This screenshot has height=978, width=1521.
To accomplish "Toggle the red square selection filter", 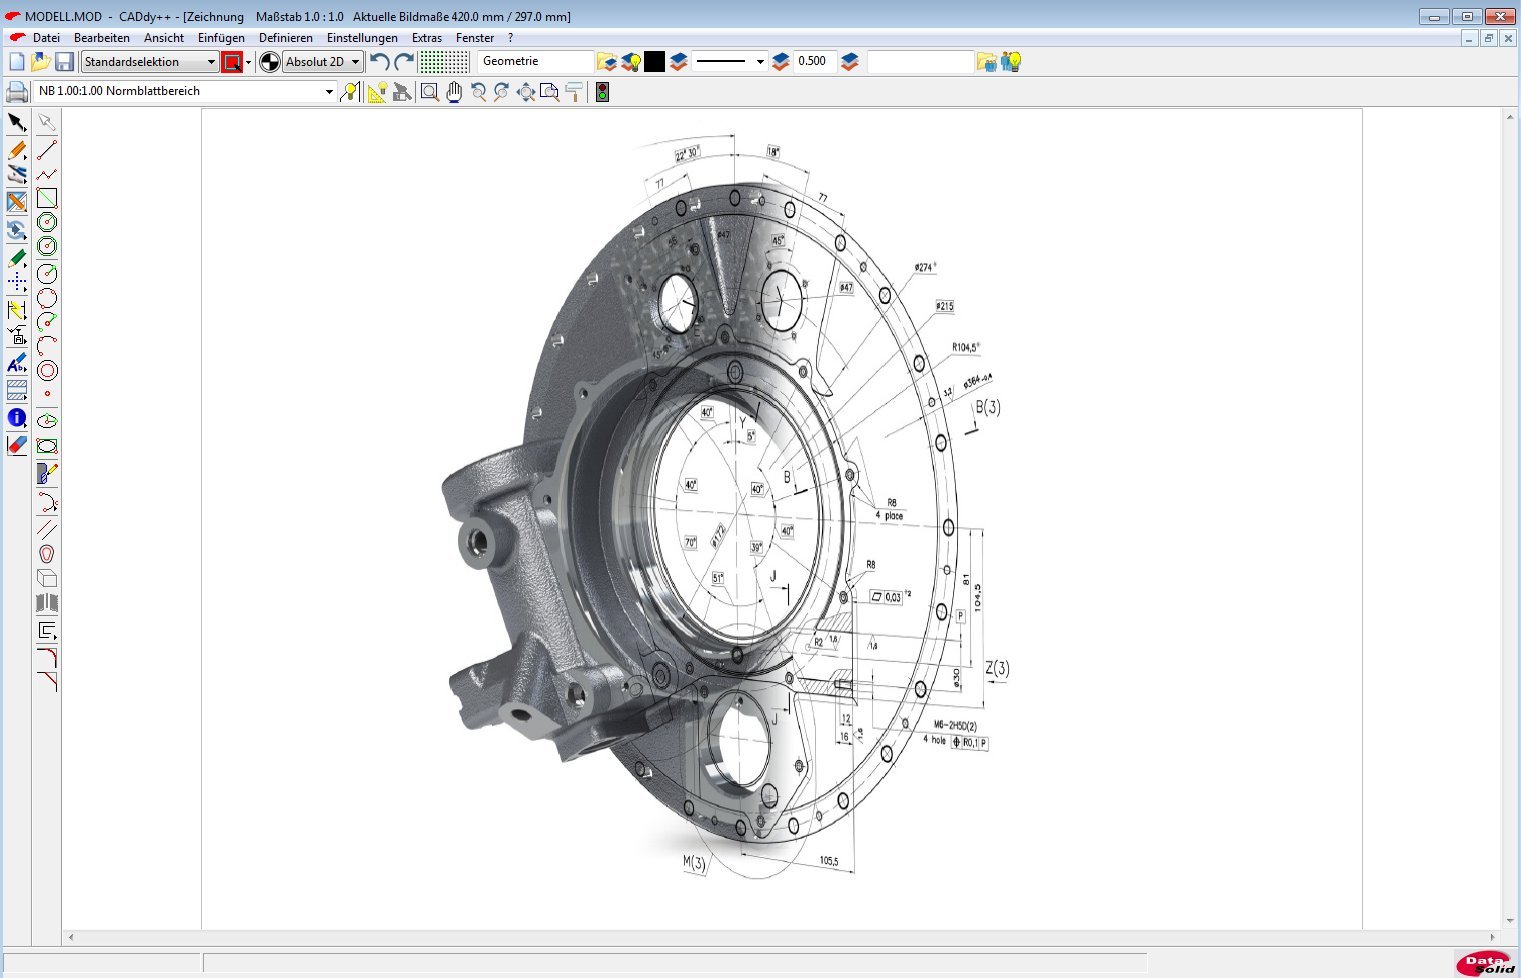I will tap(232, 62).
